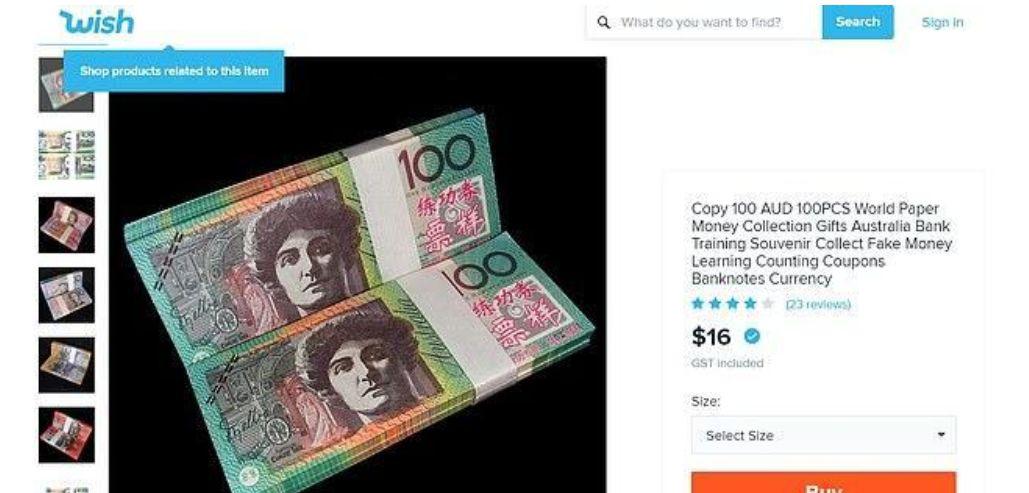Click the Search button
The height and width of the screenshot is (493, 1029).
click(857, 22)
